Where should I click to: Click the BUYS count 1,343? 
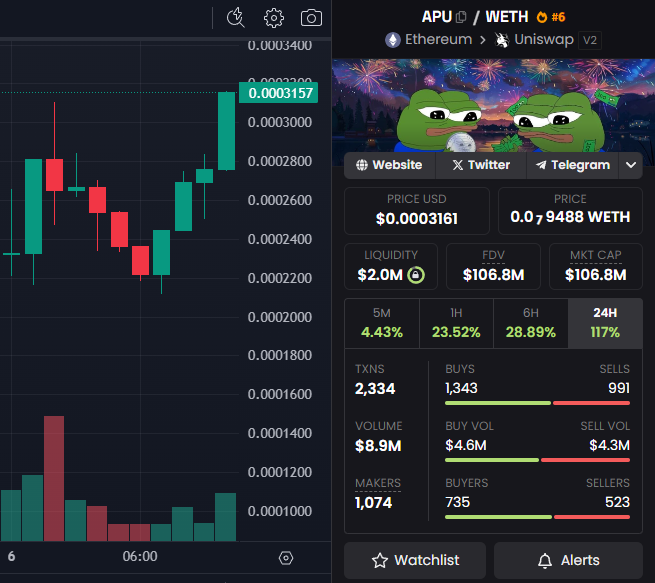click(x=461, y=388)
